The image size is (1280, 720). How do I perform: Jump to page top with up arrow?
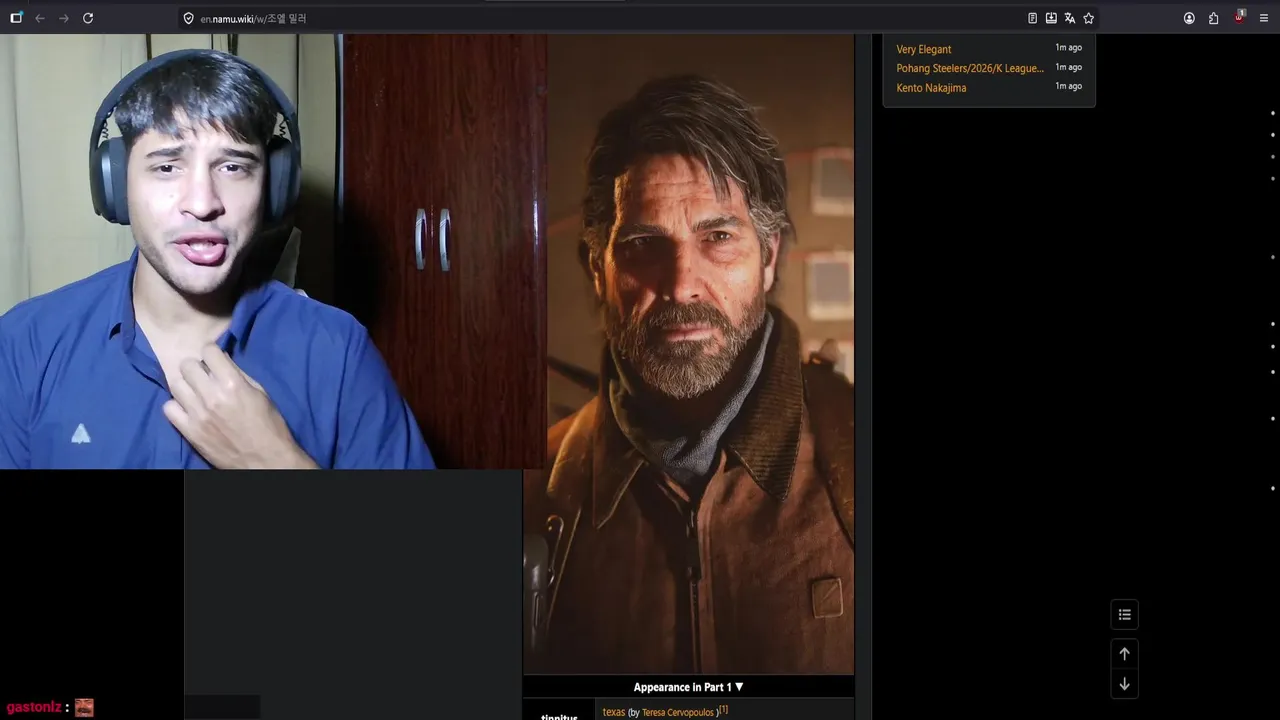tap(1124, 653)
